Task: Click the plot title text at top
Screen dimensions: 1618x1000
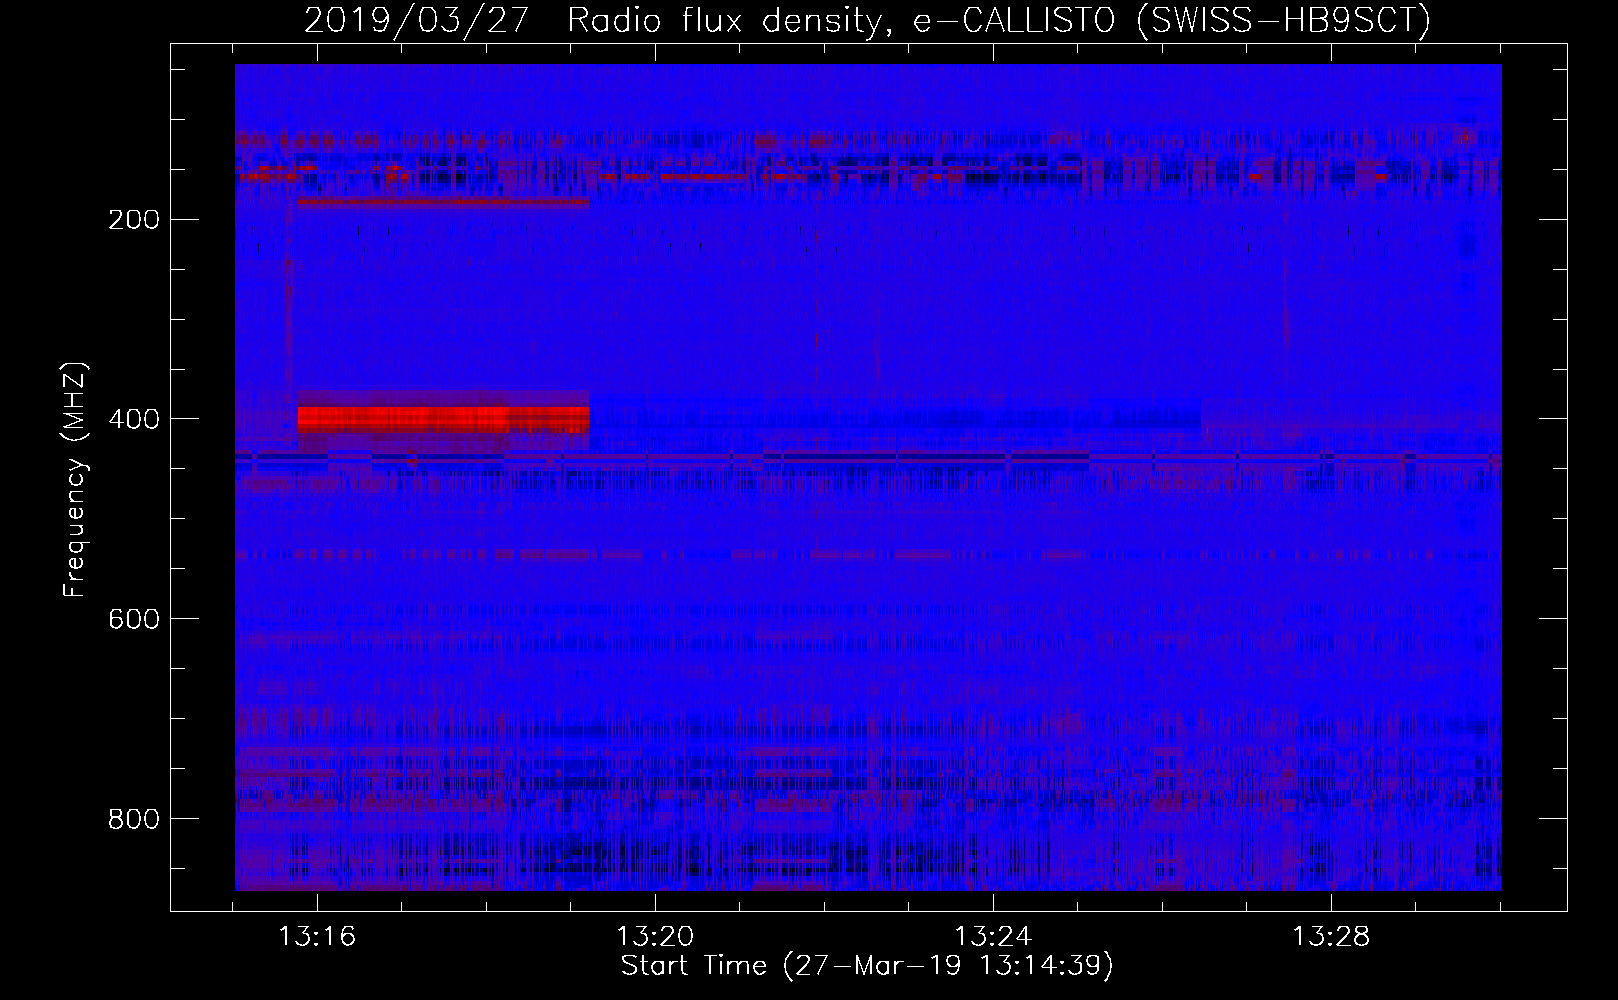Action: 867,20
